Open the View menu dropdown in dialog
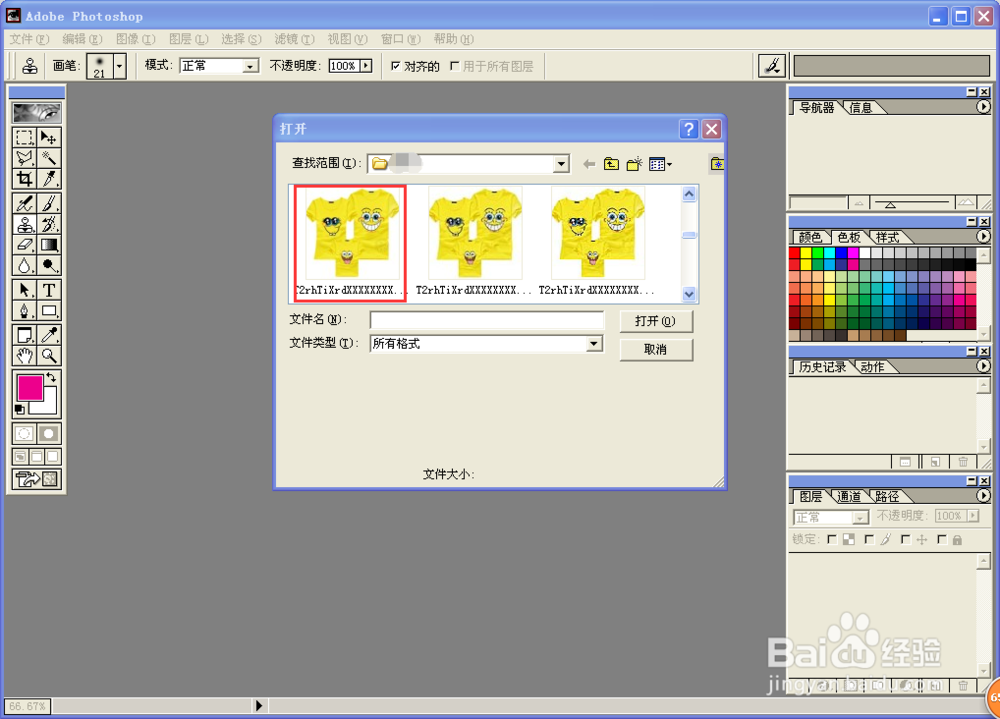1000x719 pixels. 661,164
